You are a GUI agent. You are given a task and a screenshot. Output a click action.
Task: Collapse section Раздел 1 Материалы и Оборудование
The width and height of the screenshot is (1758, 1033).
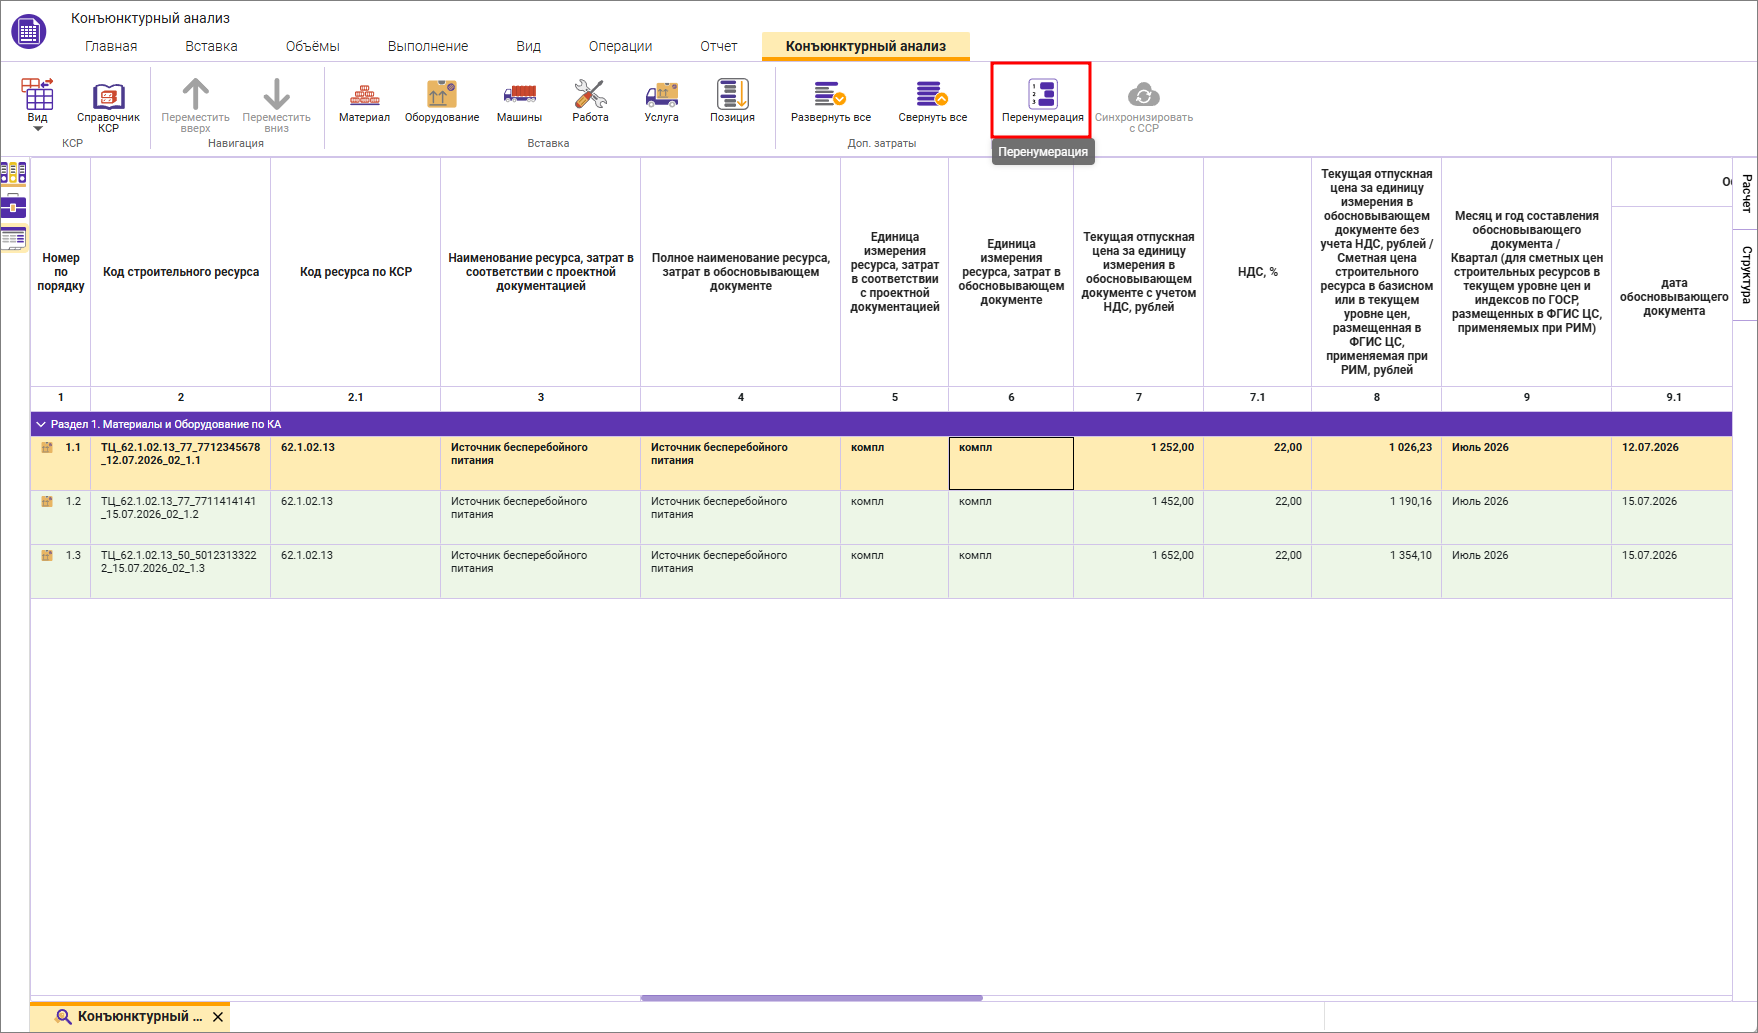(41, 424)
